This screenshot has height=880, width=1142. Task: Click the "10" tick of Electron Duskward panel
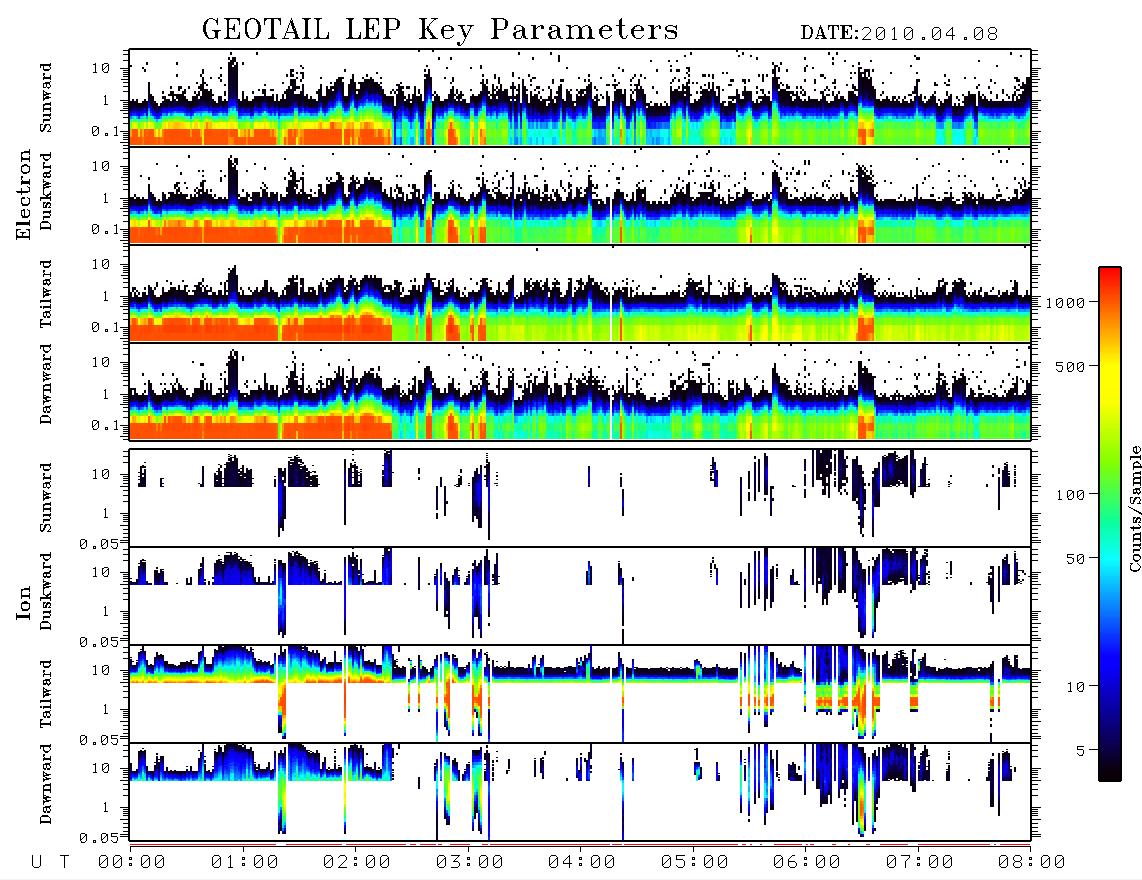[x=101, y=166]
